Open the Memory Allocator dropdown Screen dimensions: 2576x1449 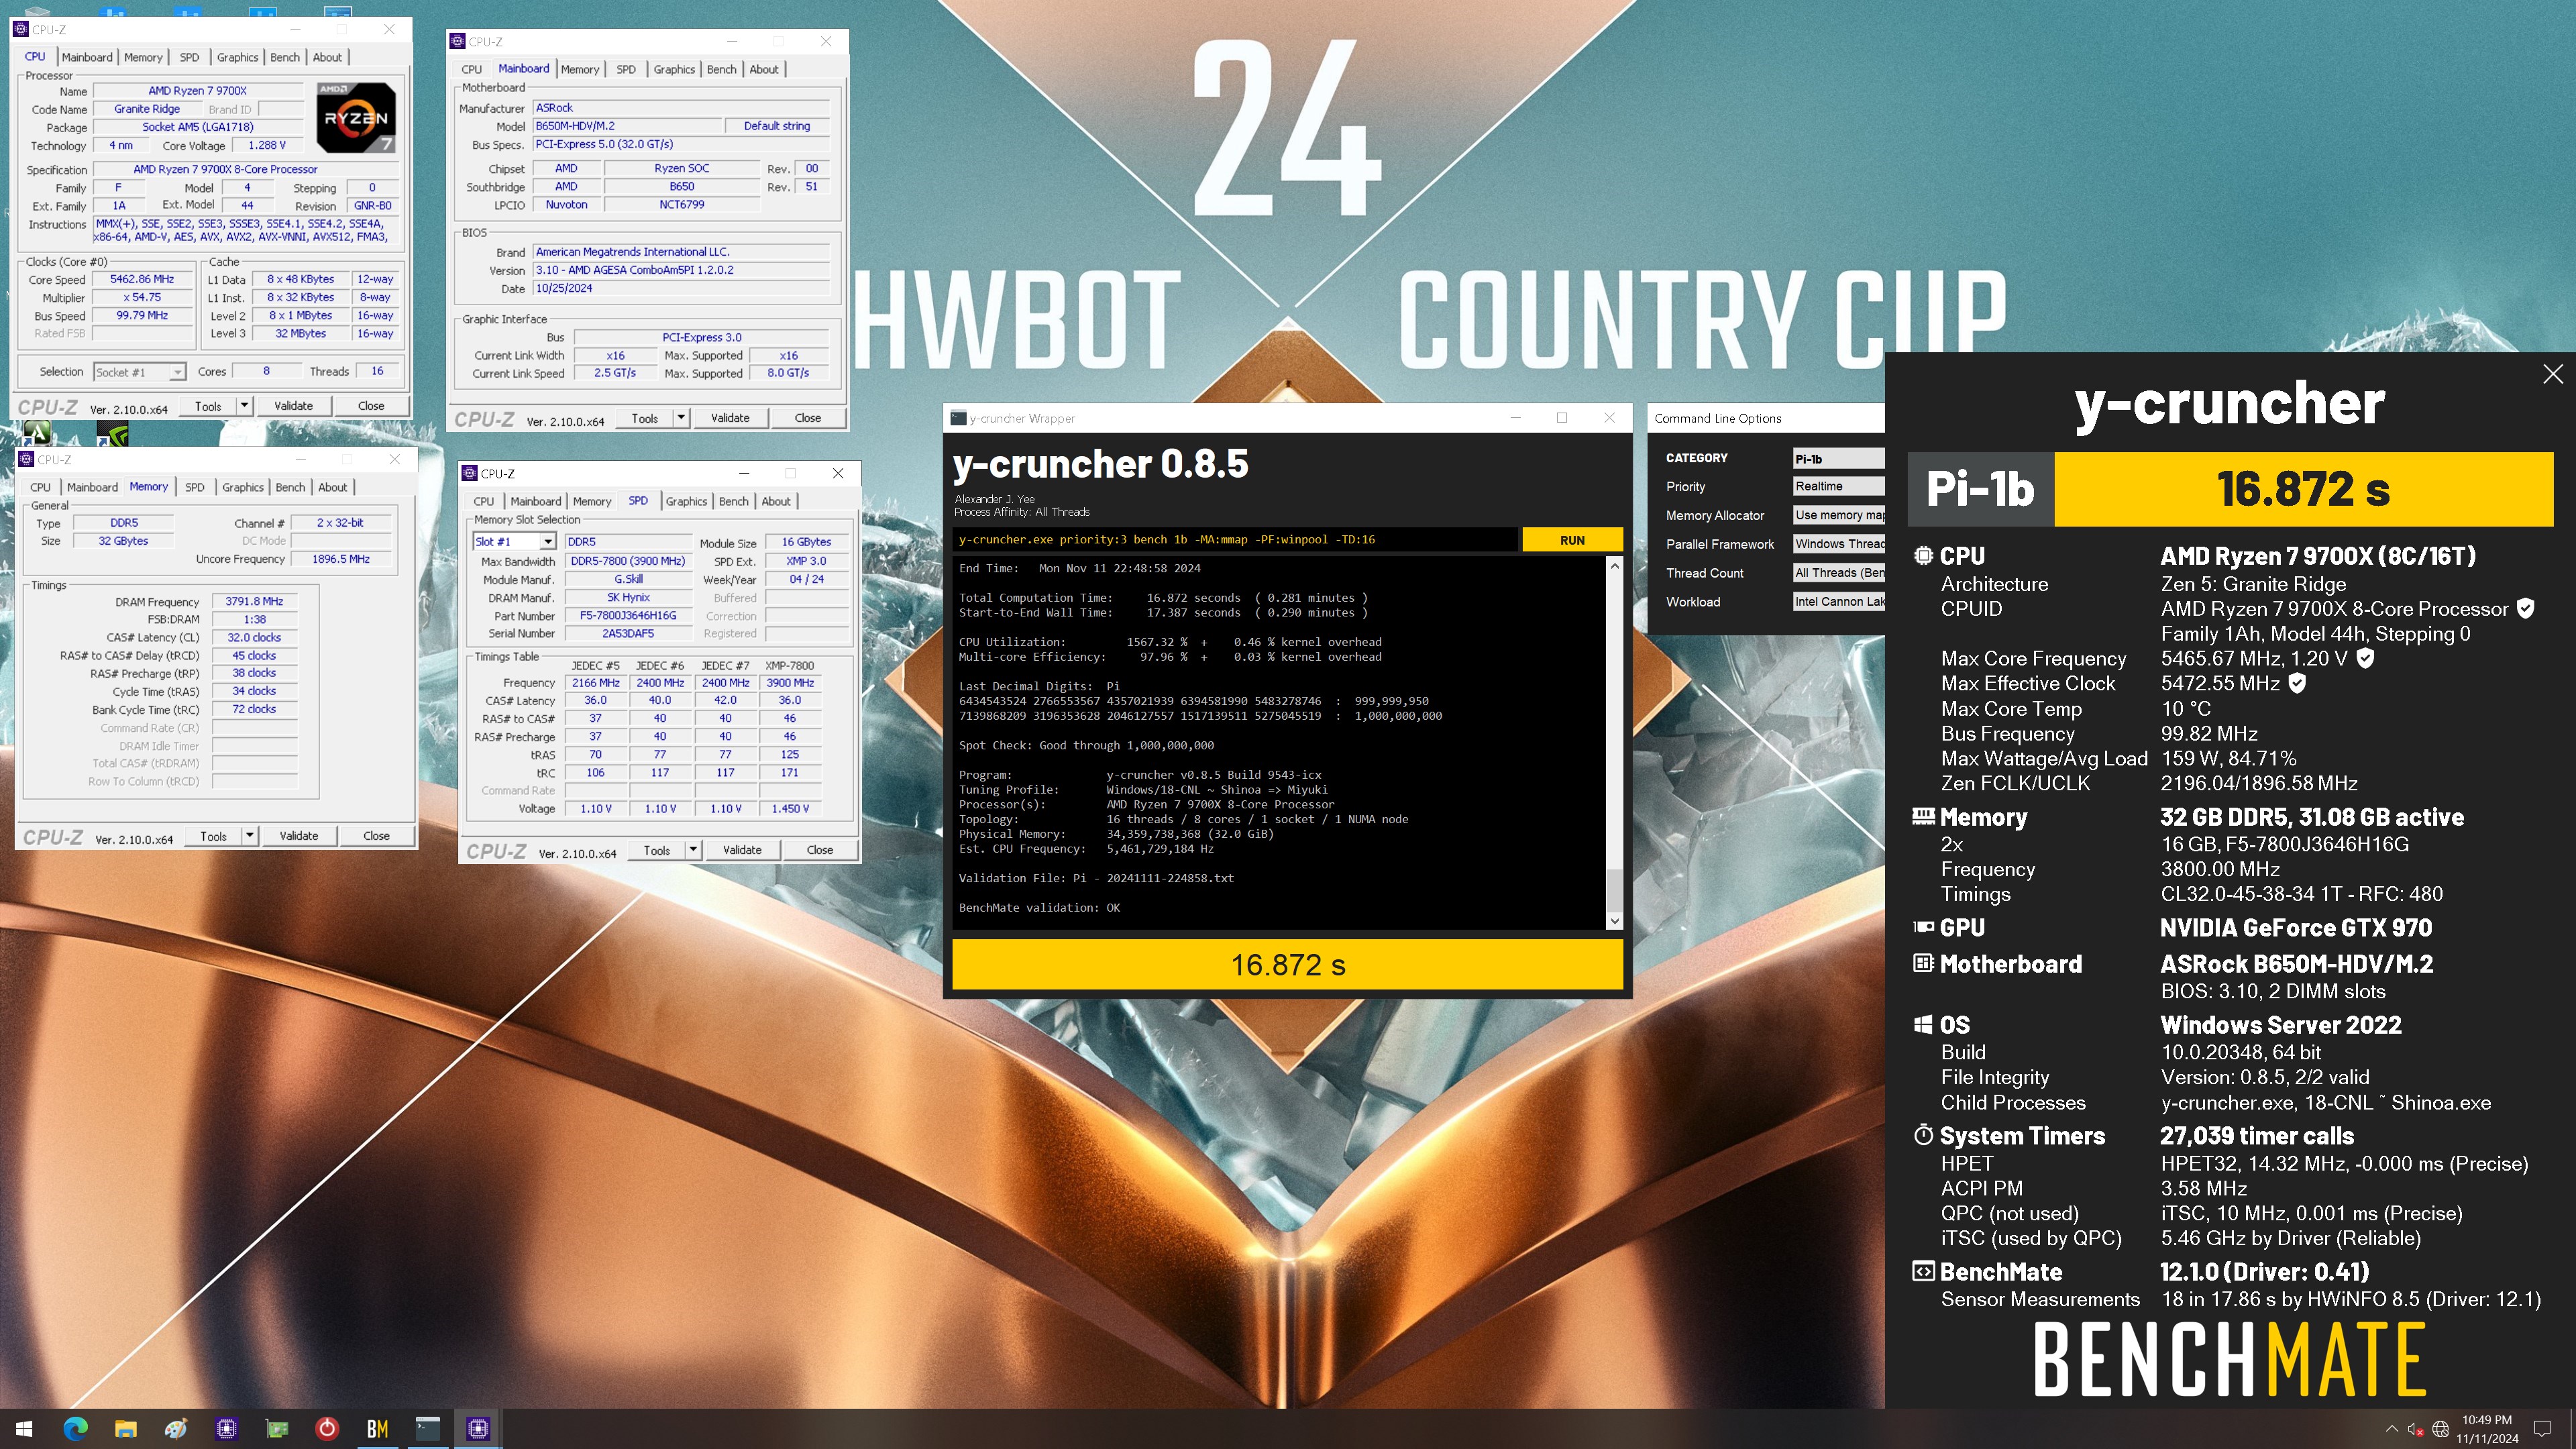point(1838,515)
